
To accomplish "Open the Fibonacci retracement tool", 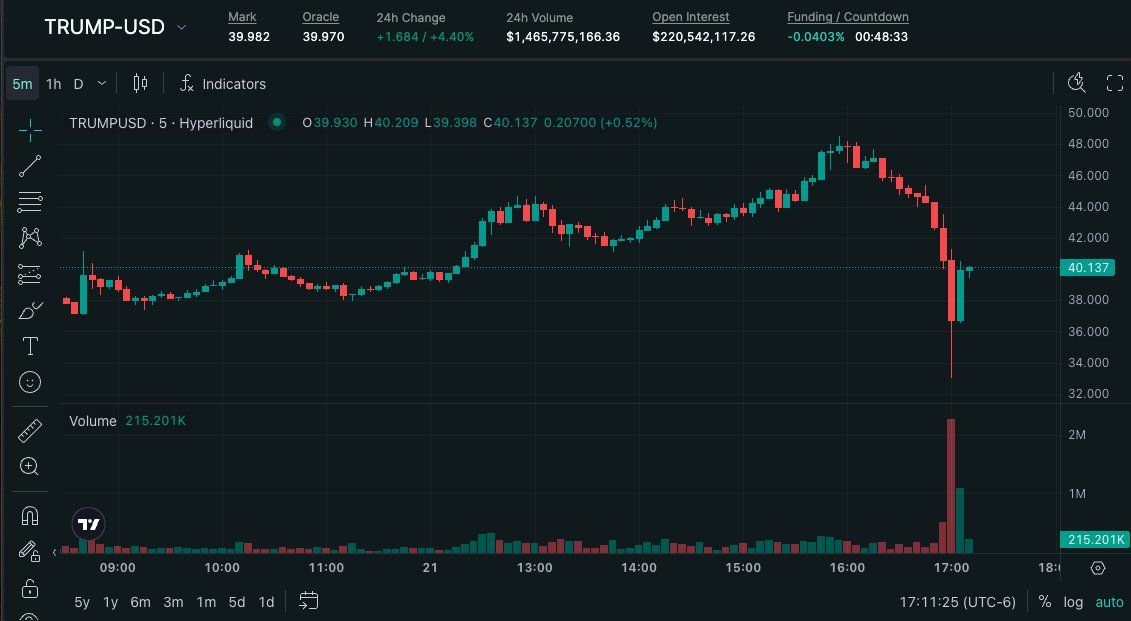I will (30, 202).
